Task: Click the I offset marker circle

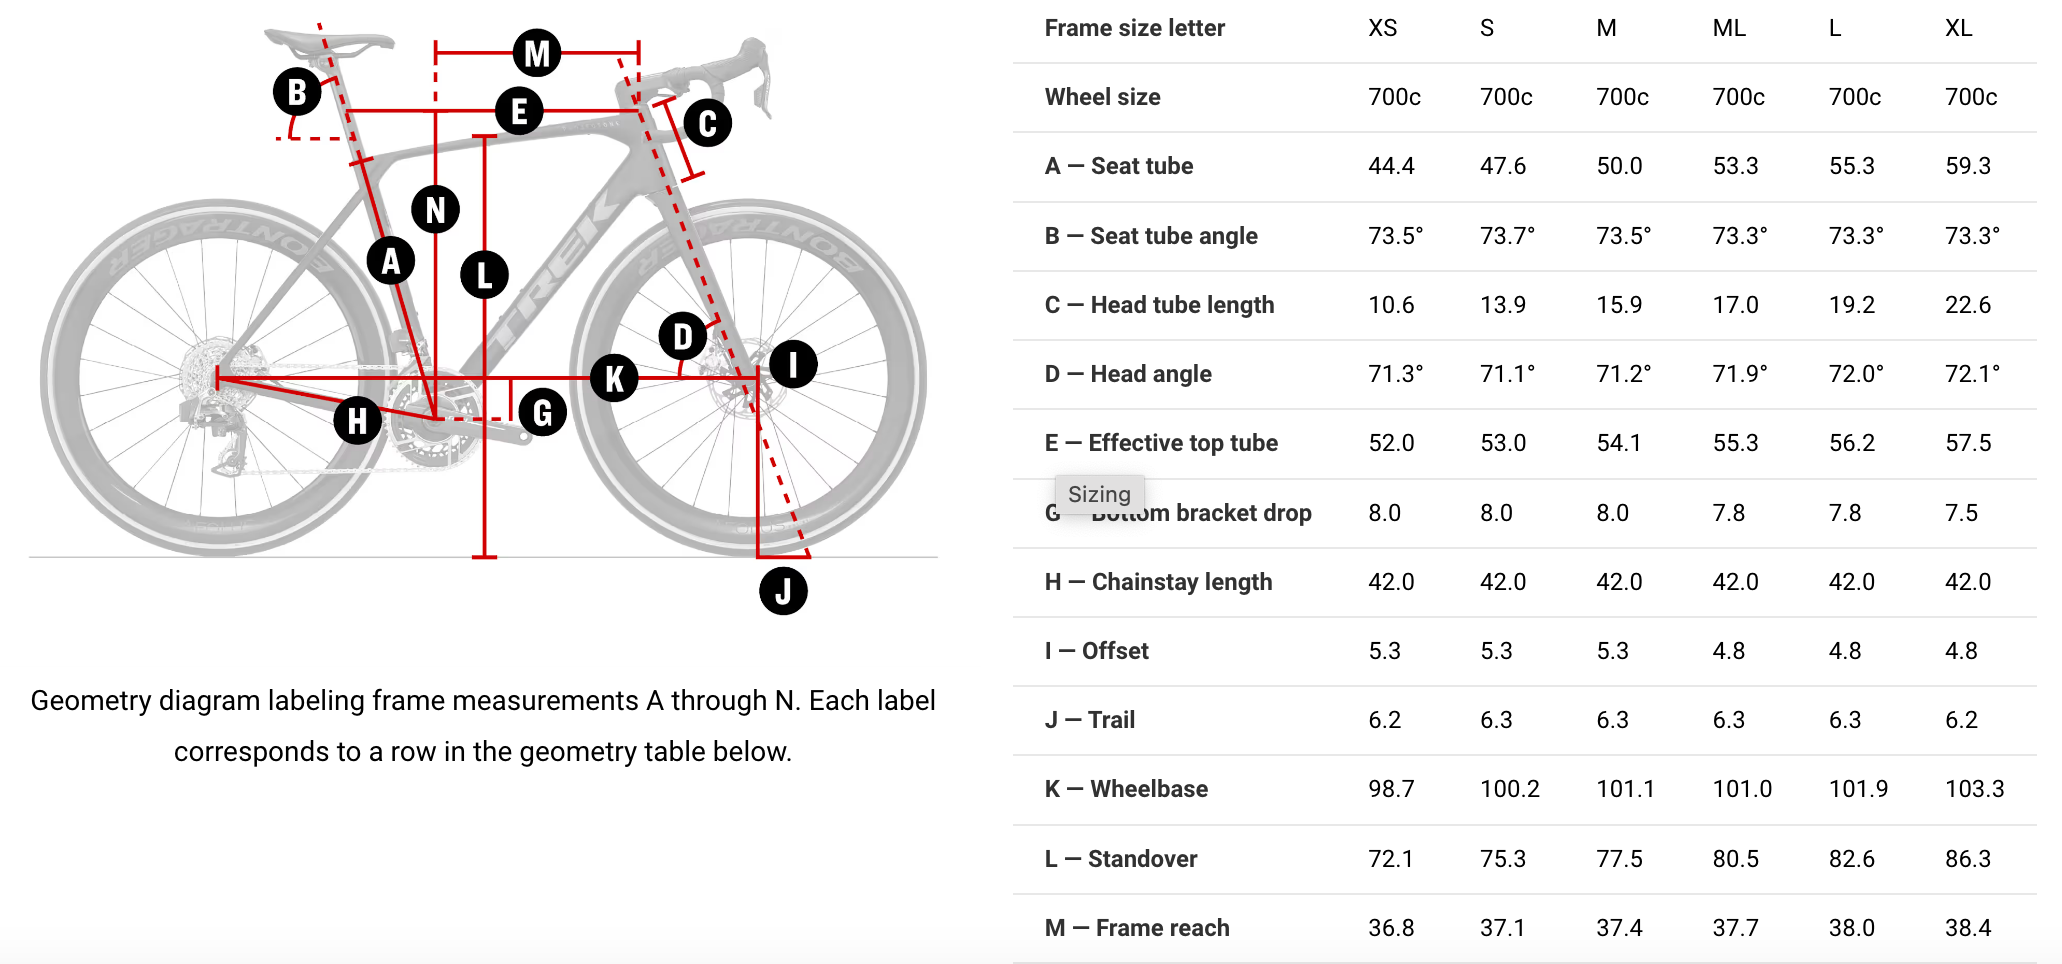Action: 793,364
